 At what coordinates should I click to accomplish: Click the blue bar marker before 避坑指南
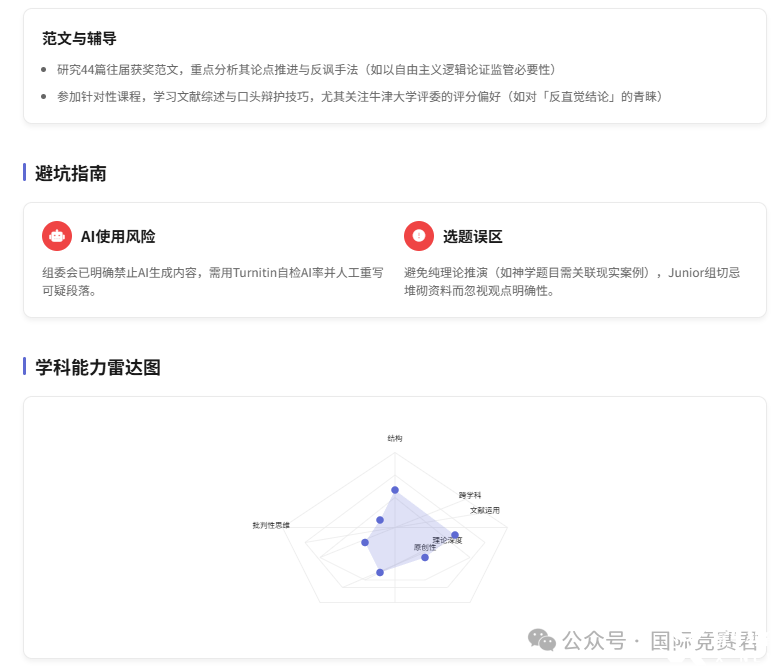[x=24, y=173]
